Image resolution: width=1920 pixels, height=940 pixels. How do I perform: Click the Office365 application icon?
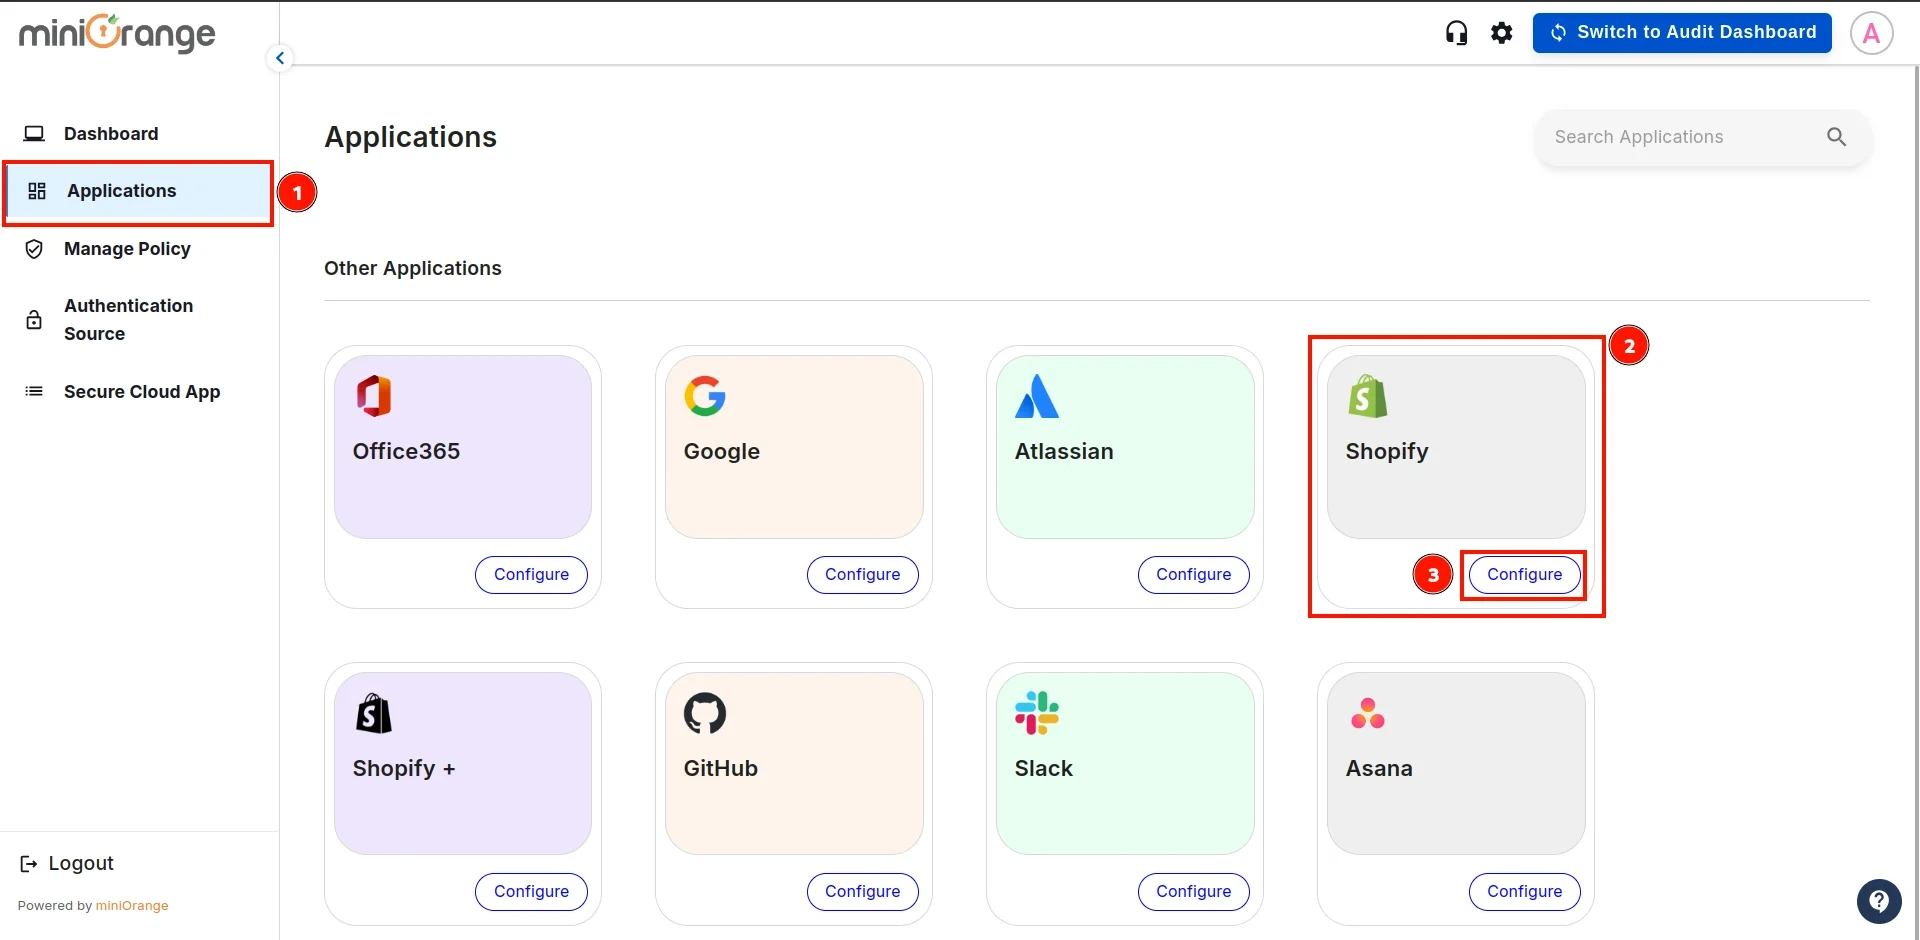tap(372, 395)
